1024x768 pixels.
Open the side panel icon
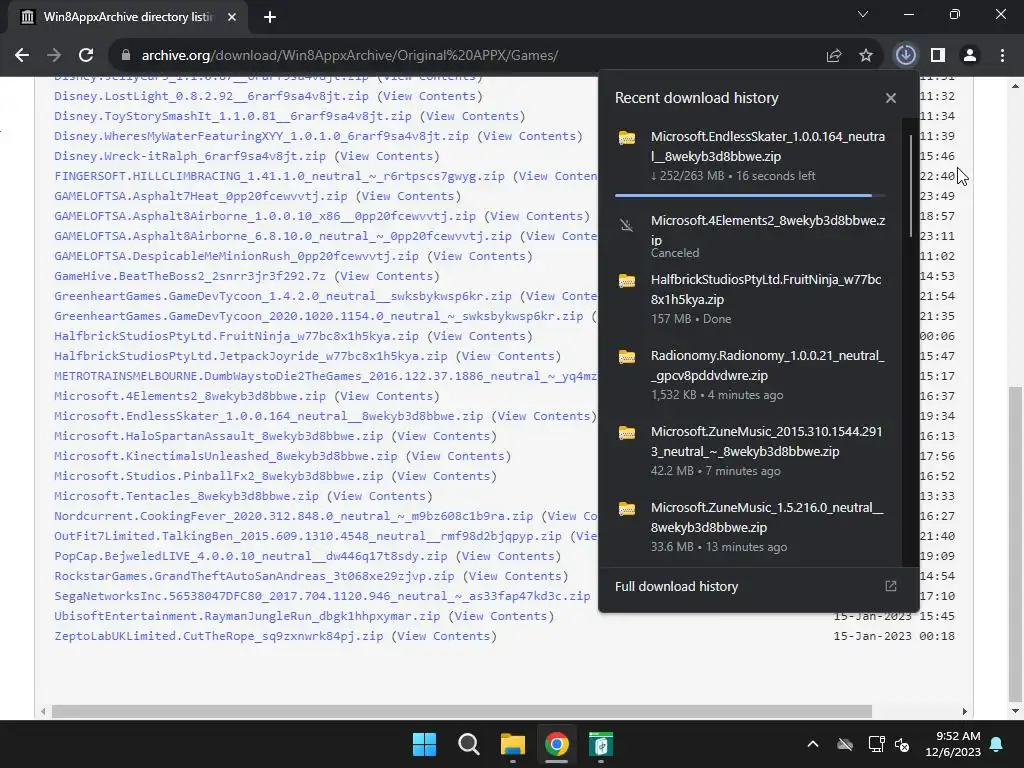938,56
